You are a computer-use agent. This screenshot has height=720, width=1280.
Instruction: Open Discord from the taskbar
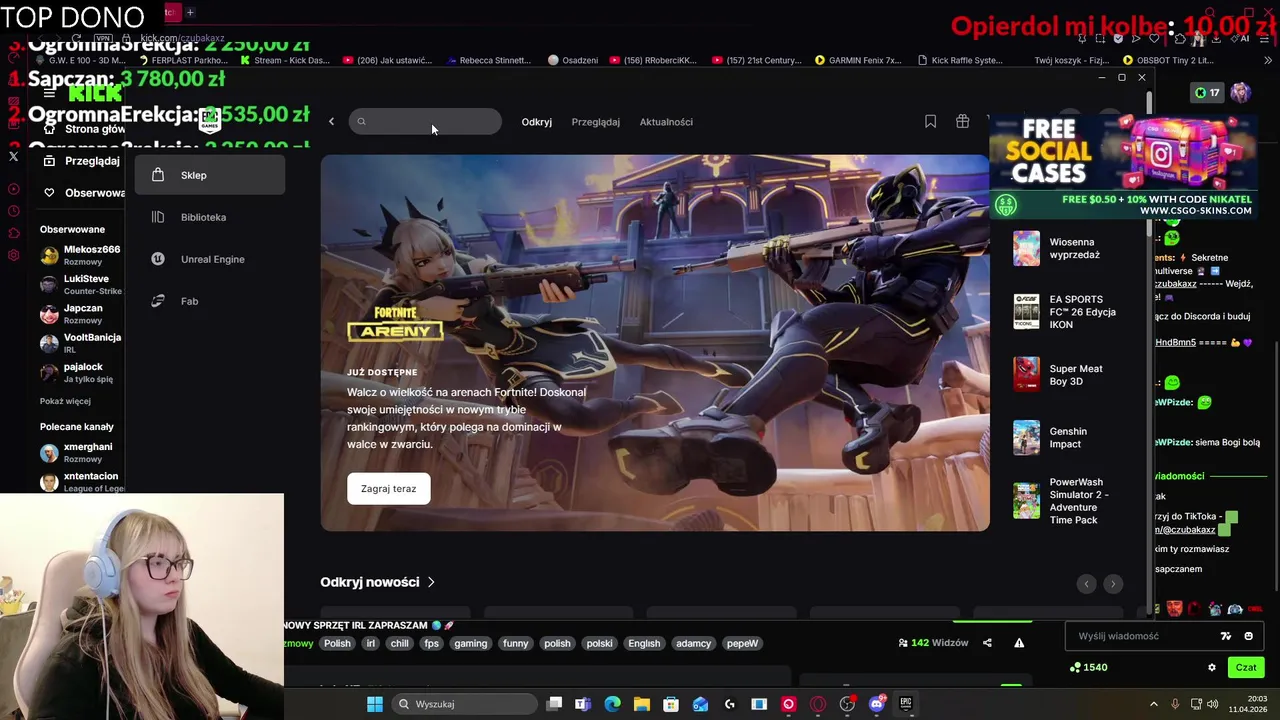point(877,704)
